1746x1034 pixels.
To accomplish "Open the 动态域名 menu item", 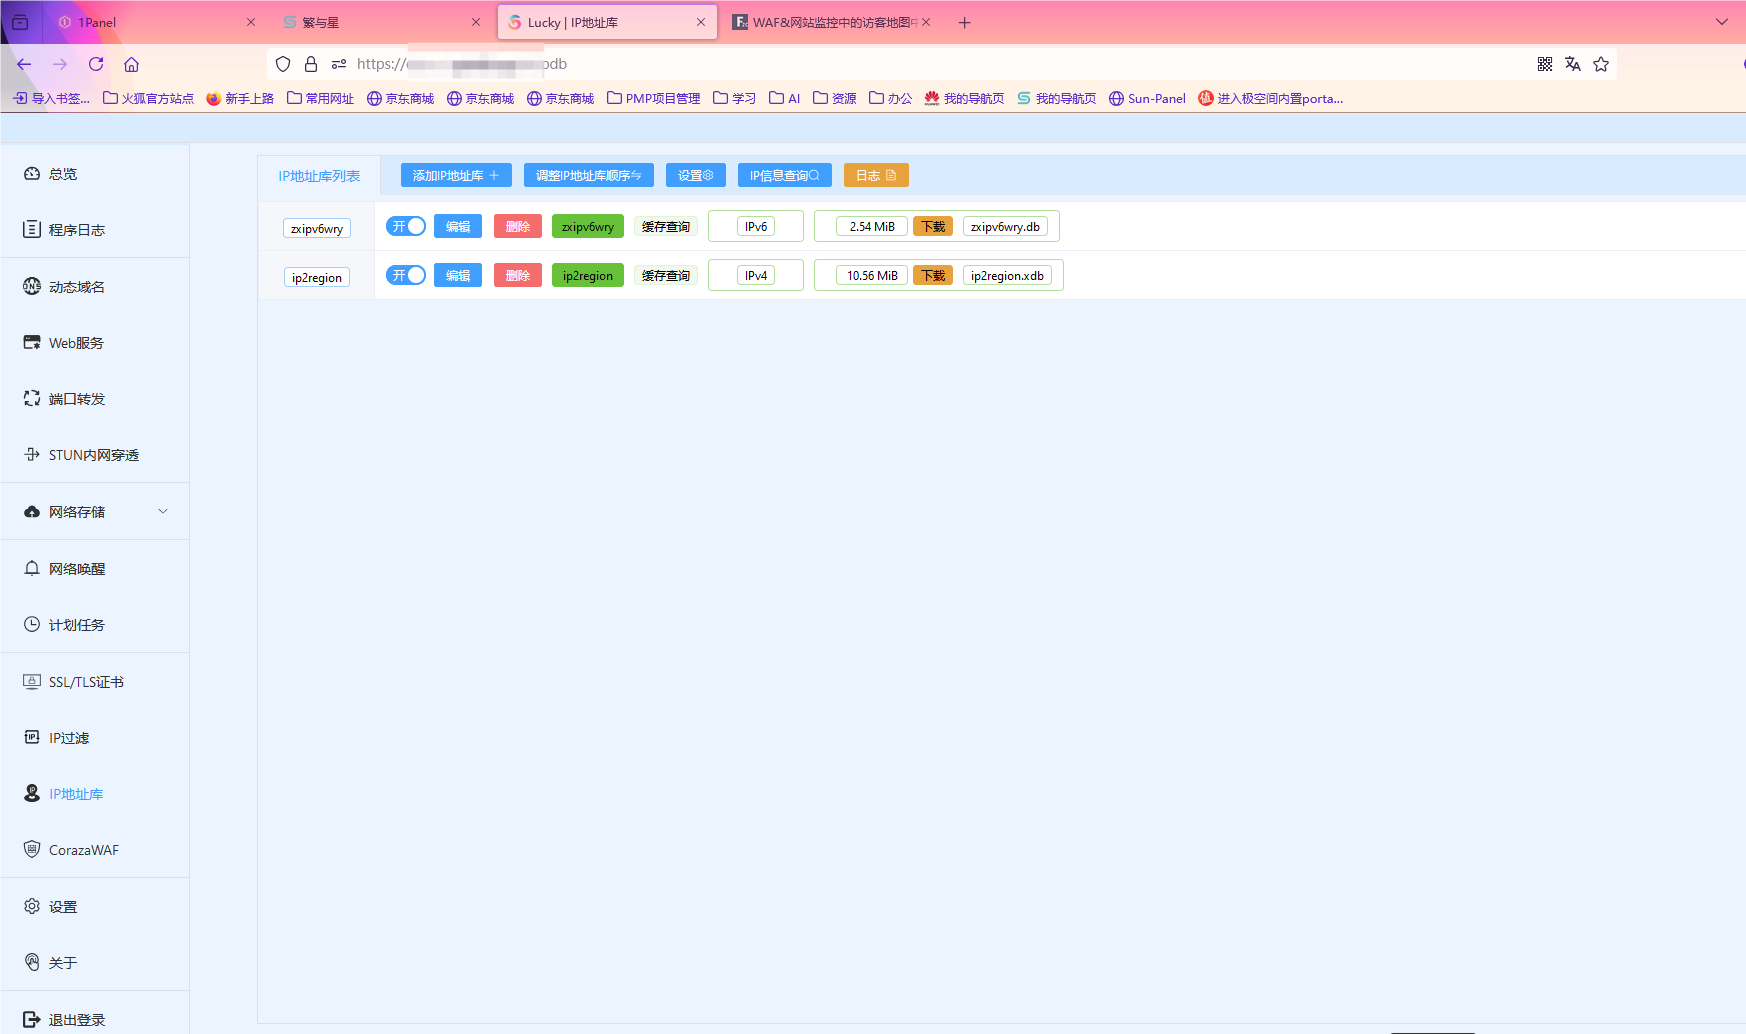I will pyautogui.click(x=95, y=287).
